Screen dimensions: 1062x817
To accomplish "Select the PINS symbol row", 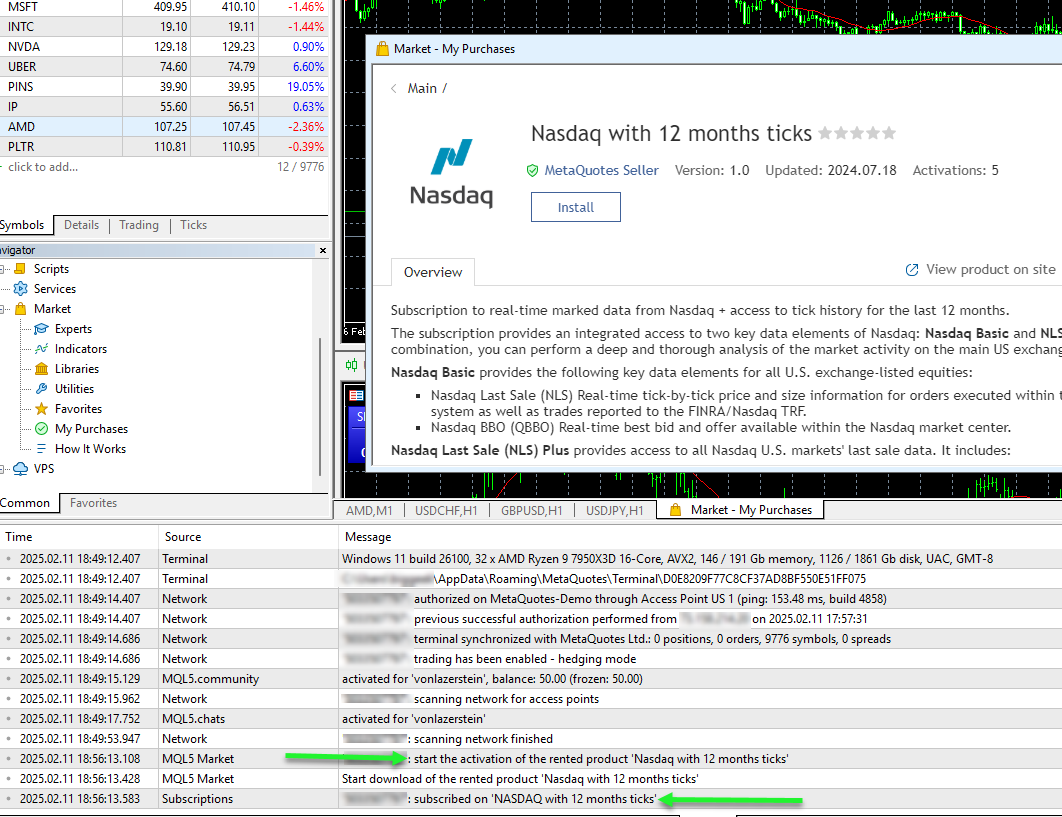I will pyautogui.click(x=163, y=87).
